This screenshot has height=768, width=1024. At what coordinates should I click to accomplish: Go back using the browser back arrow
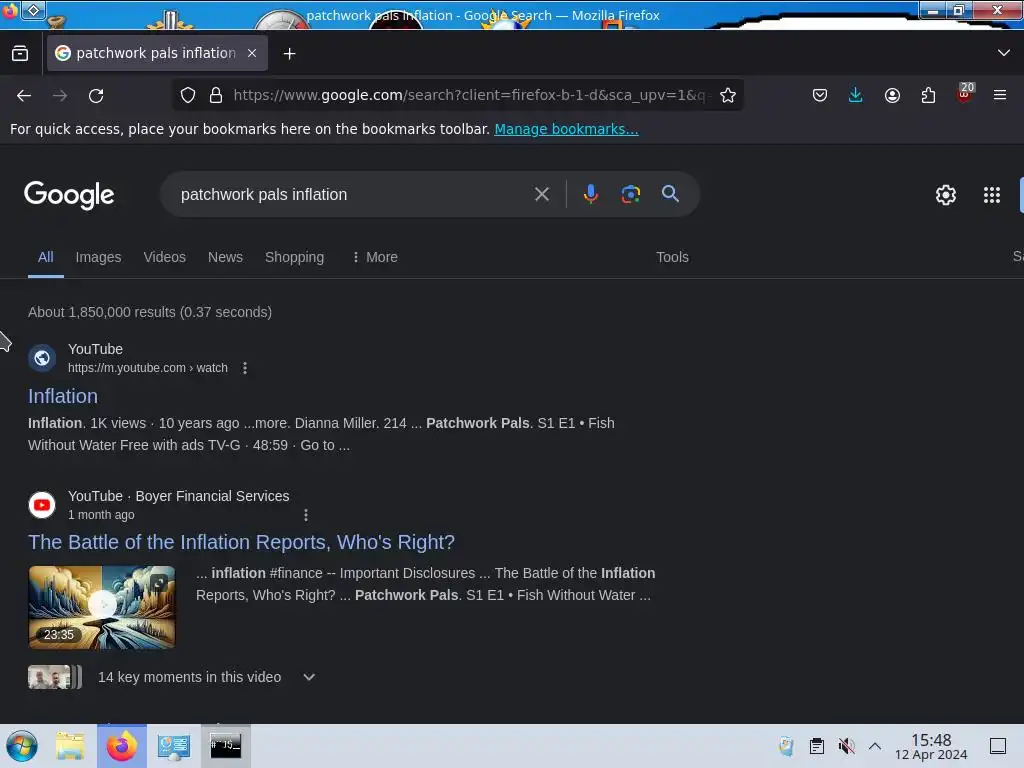click(x=24, y=96)
